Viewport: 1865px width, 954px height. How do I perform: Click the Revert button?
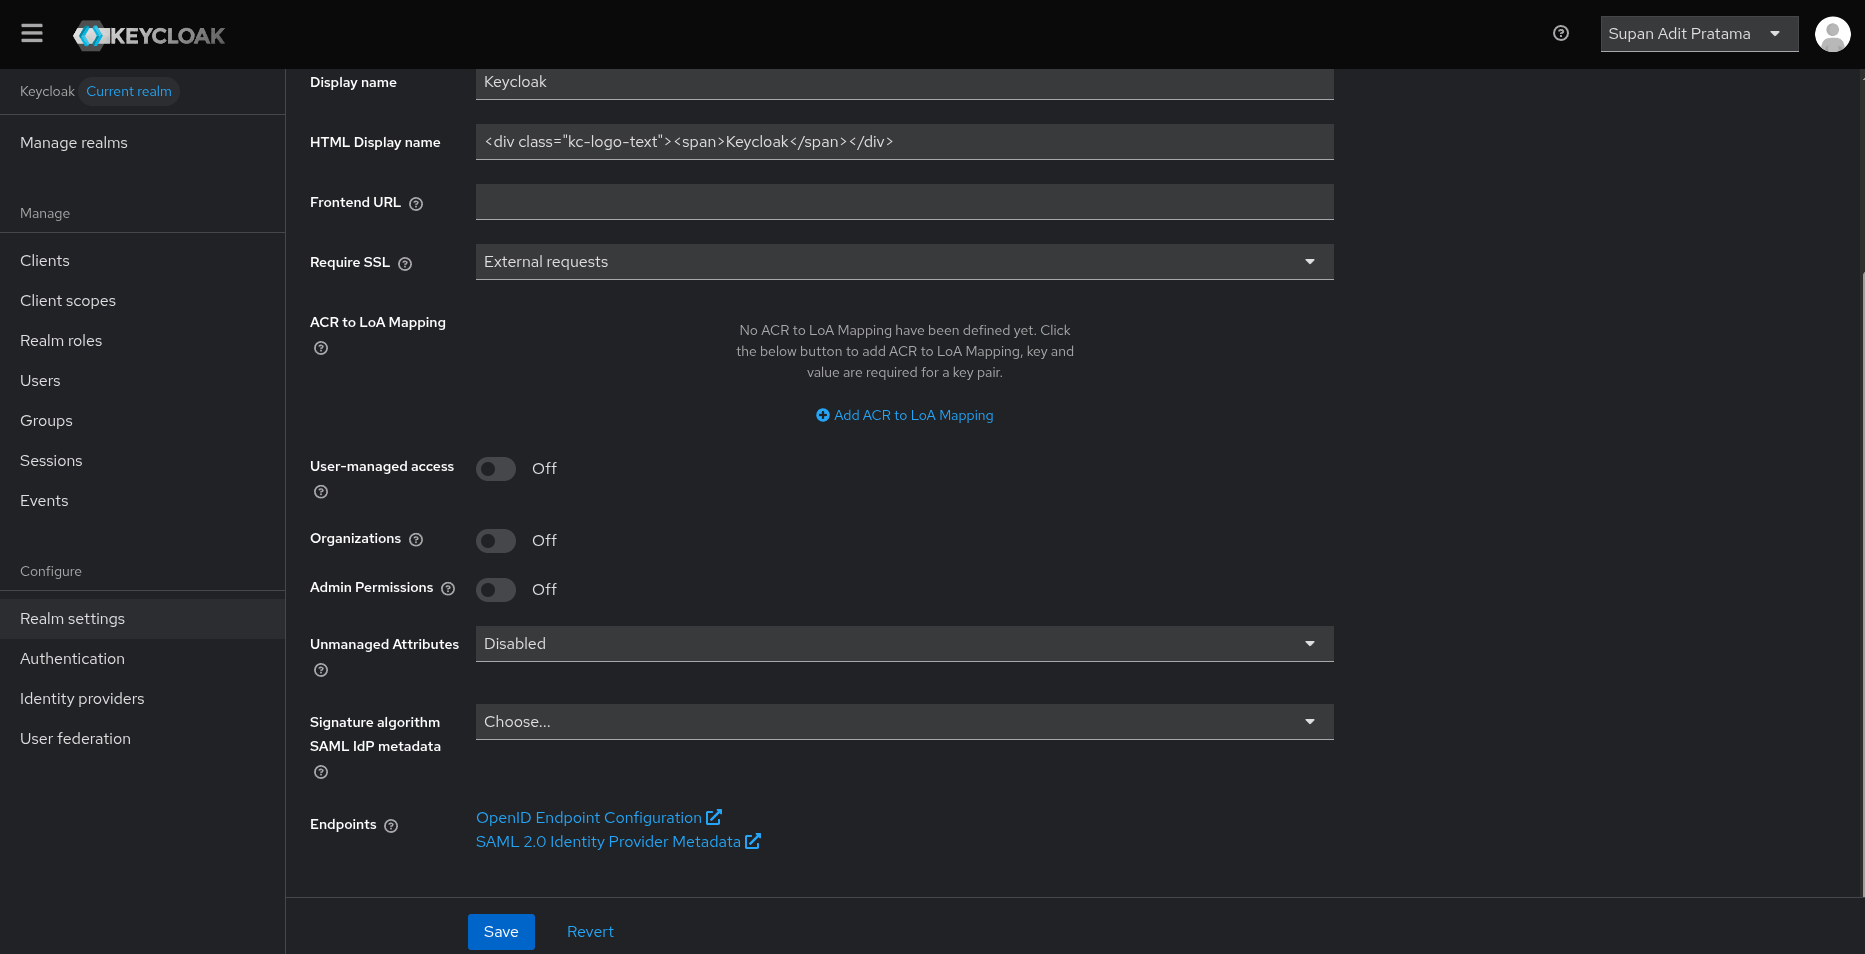[x=590, y=932]
